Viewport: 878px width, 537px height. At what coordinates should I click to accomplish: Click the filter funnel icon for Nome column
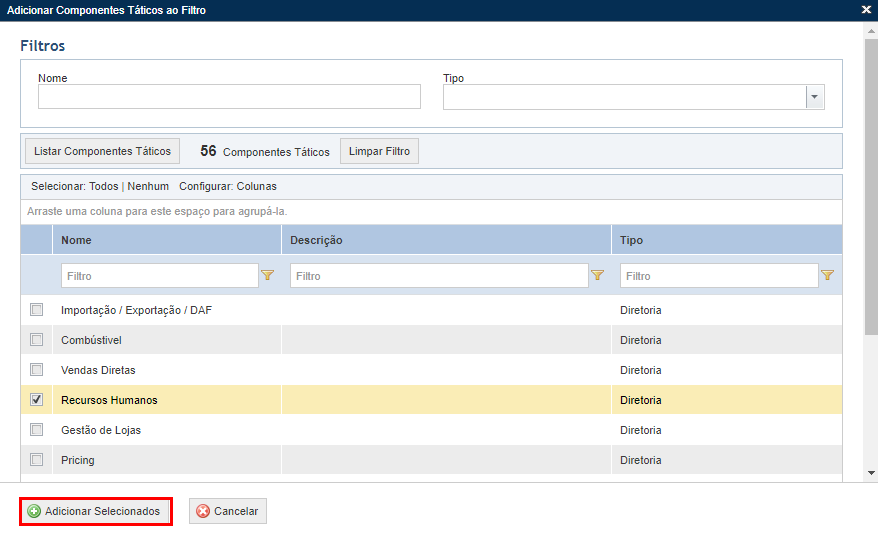tap(268, 275)
